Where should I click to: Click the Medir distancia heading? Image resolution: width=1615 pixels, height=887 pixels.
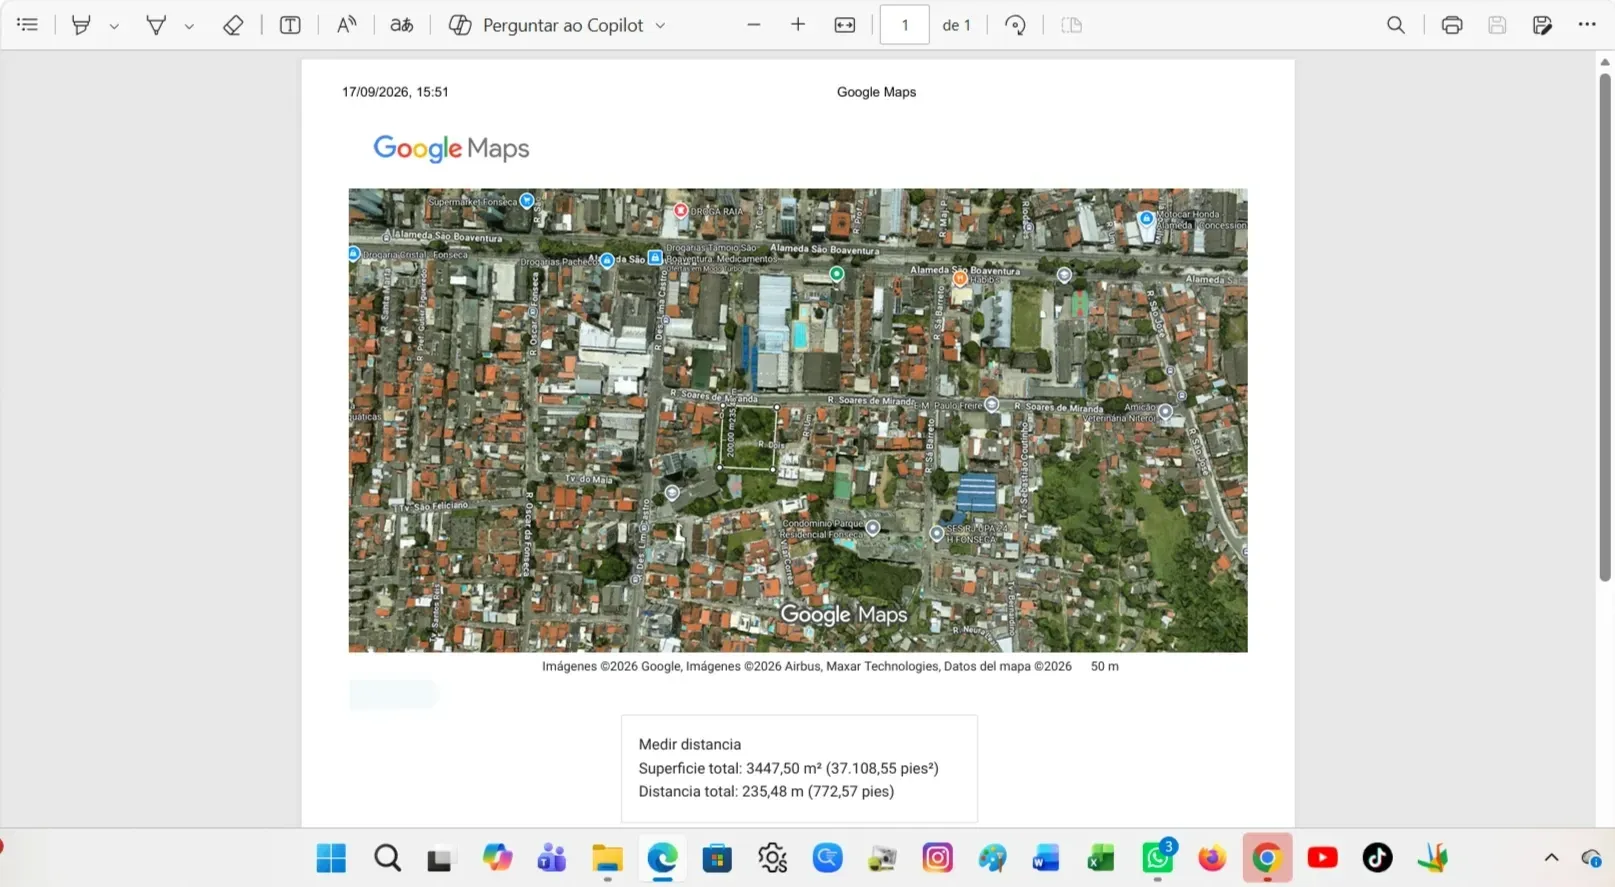[690, 745]
